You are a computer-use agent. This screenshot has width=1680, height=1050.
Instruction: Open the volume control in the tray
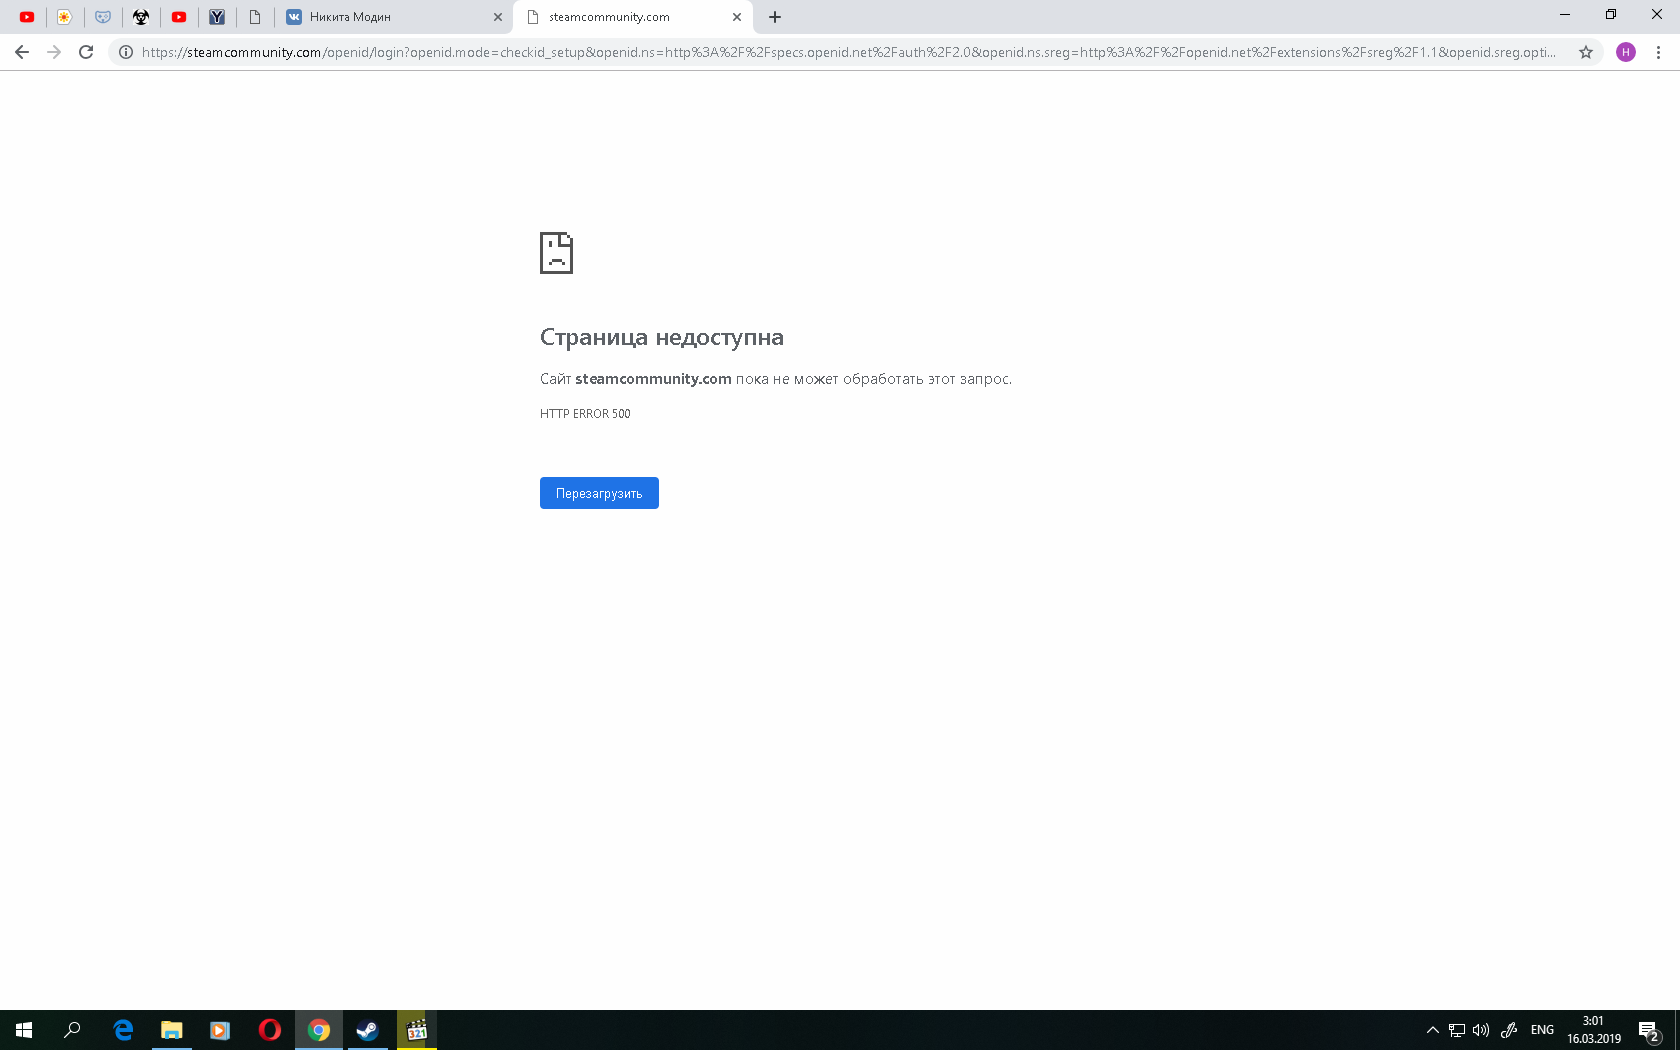tap(1481, 1030)
